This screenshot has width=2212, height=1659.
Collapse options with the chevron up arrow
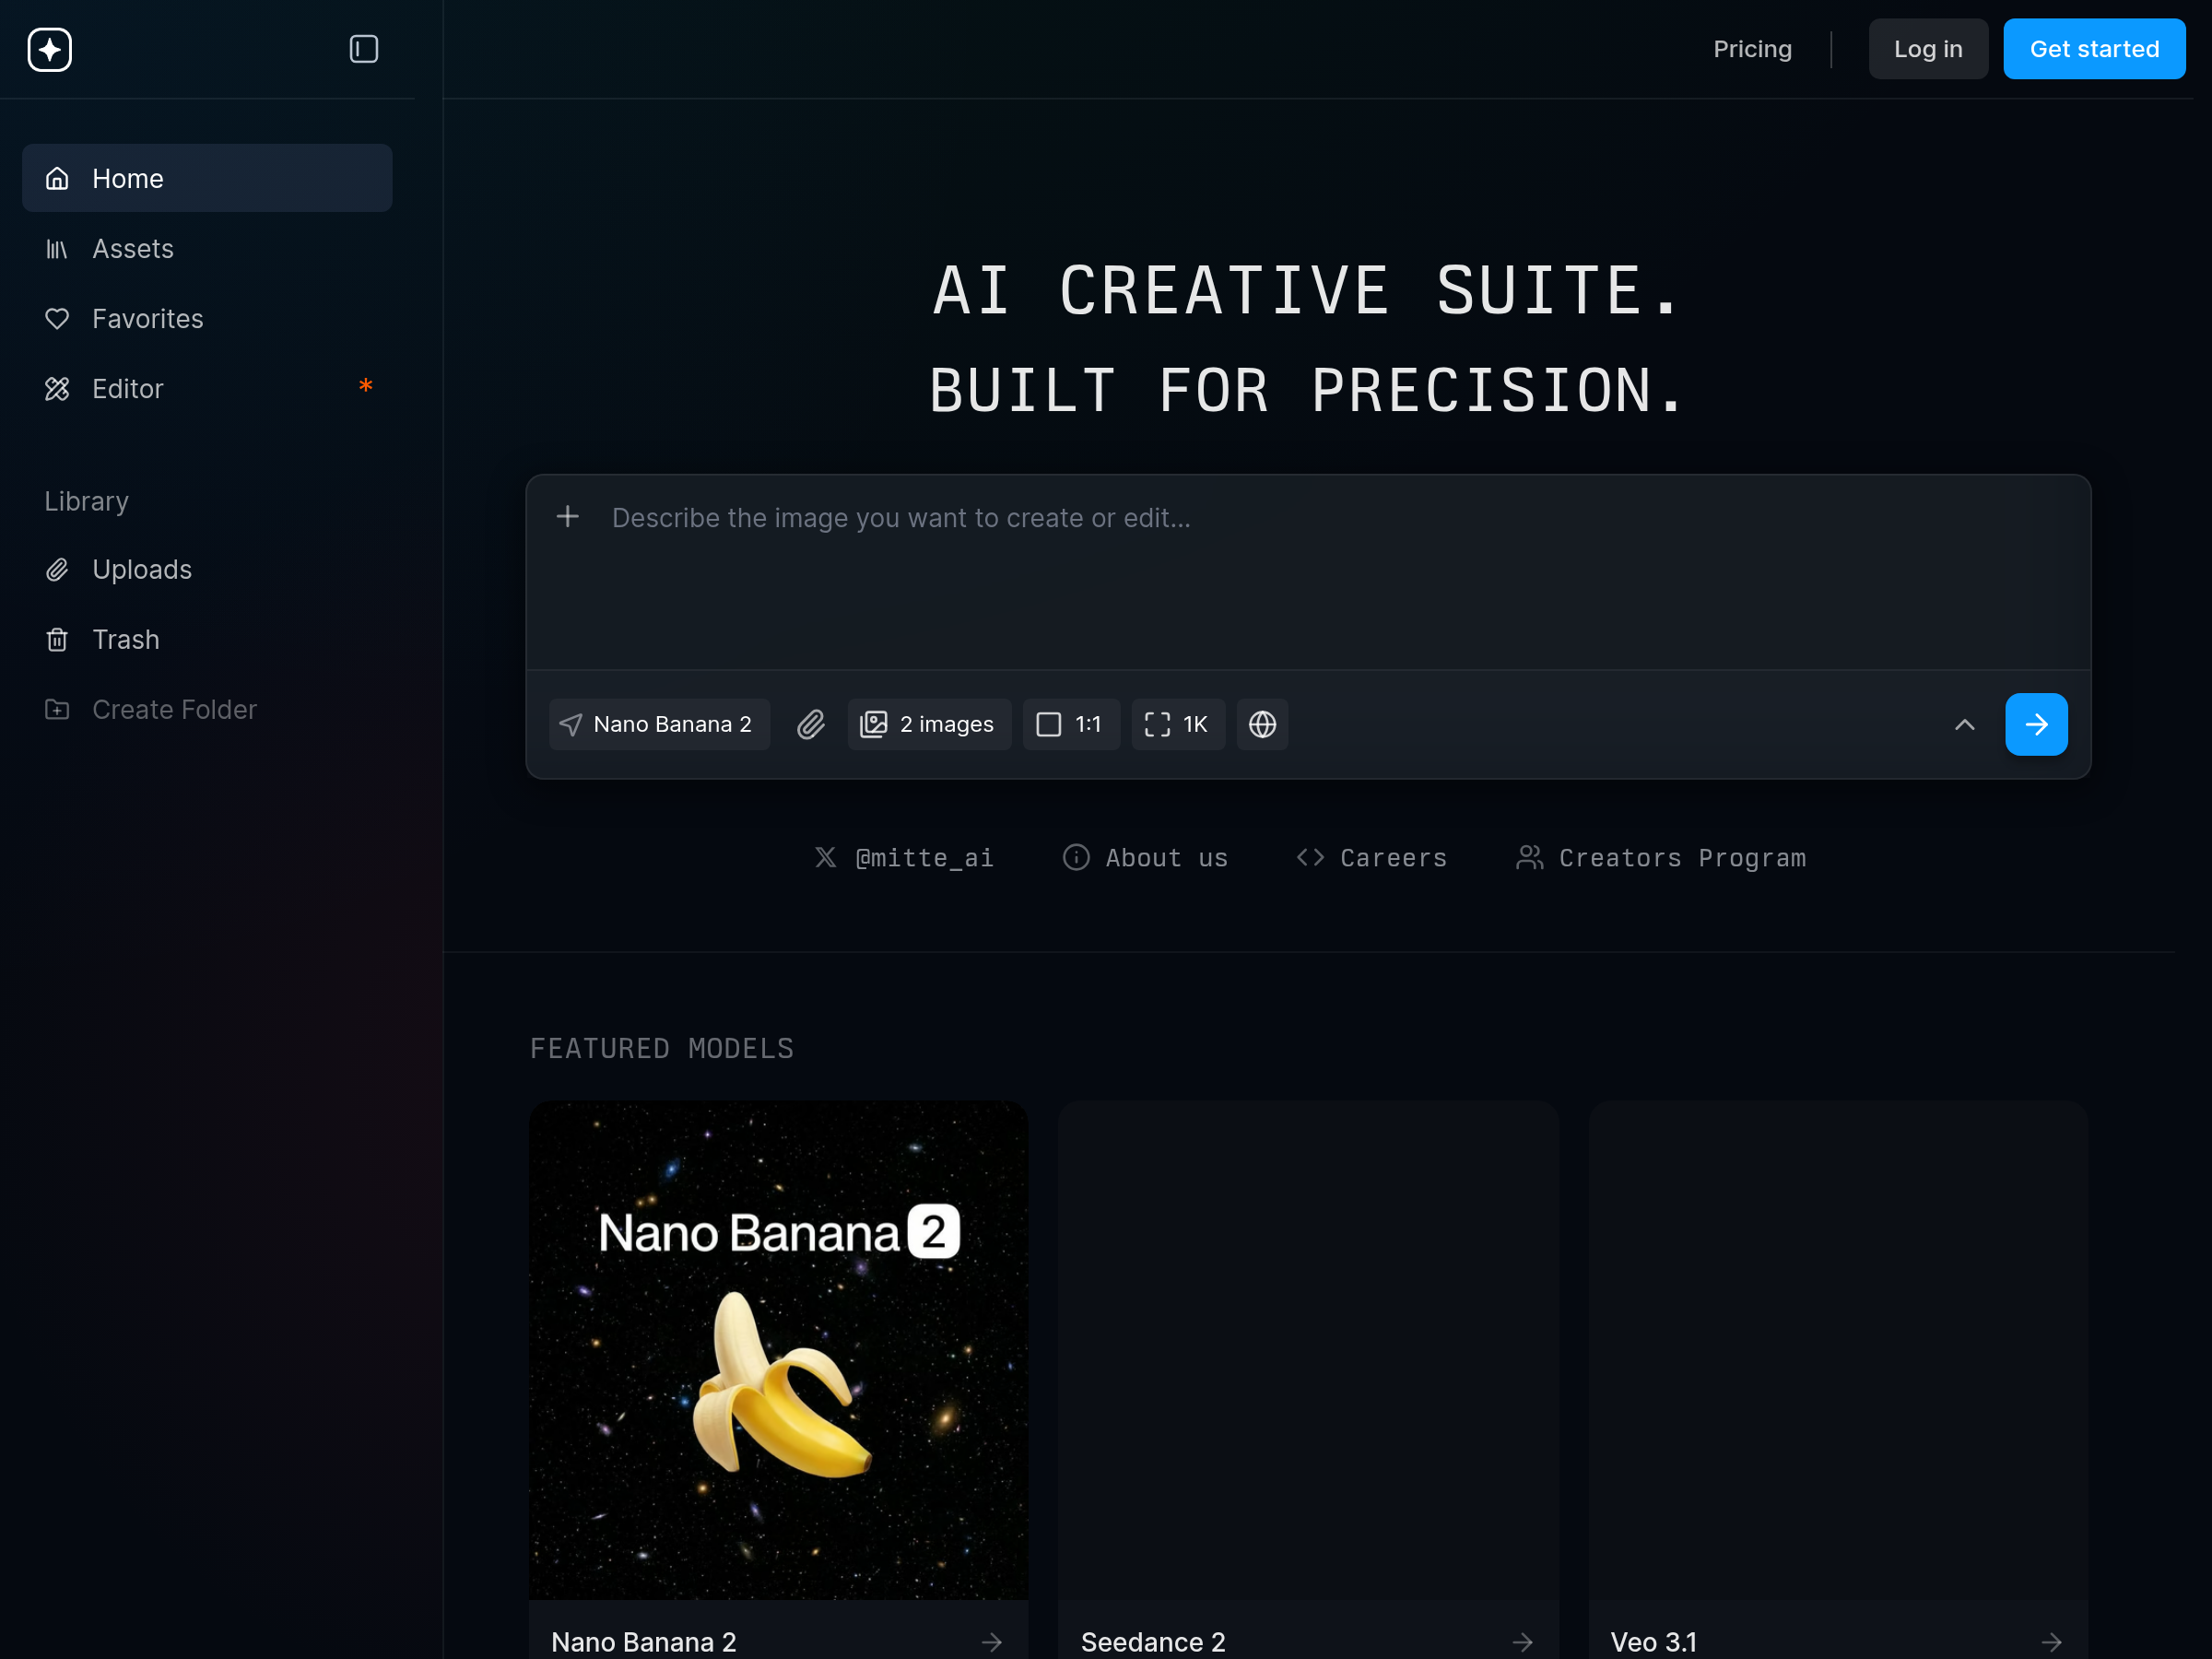1964,724
